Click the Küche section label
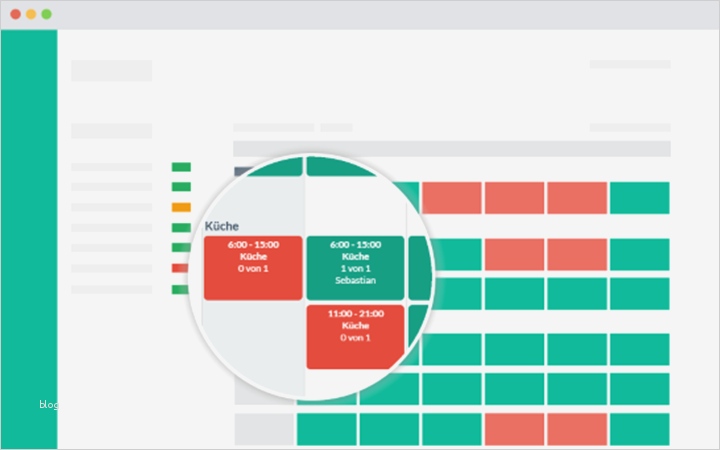The image size is (720, 450). (x=222, y=226)
